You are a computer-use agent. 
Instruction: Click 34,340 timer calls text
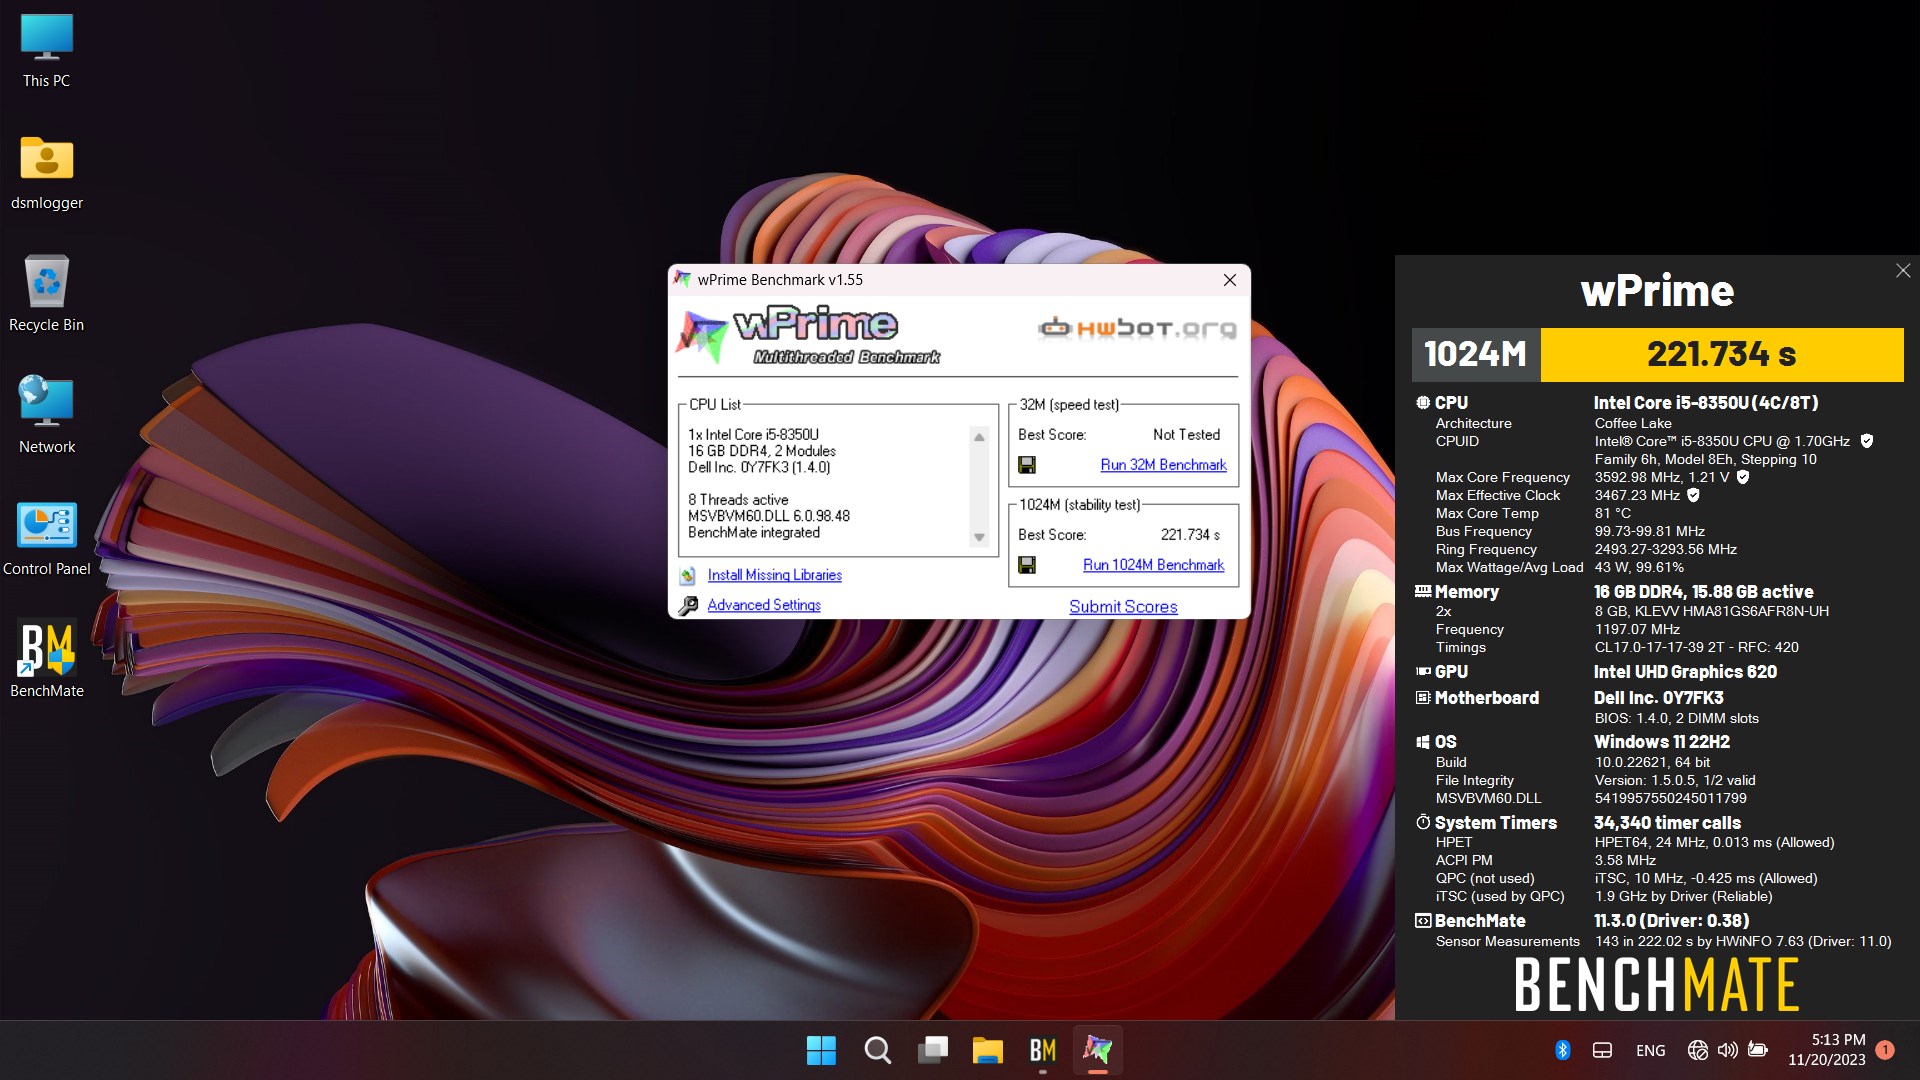click(x=1667, y=823)
